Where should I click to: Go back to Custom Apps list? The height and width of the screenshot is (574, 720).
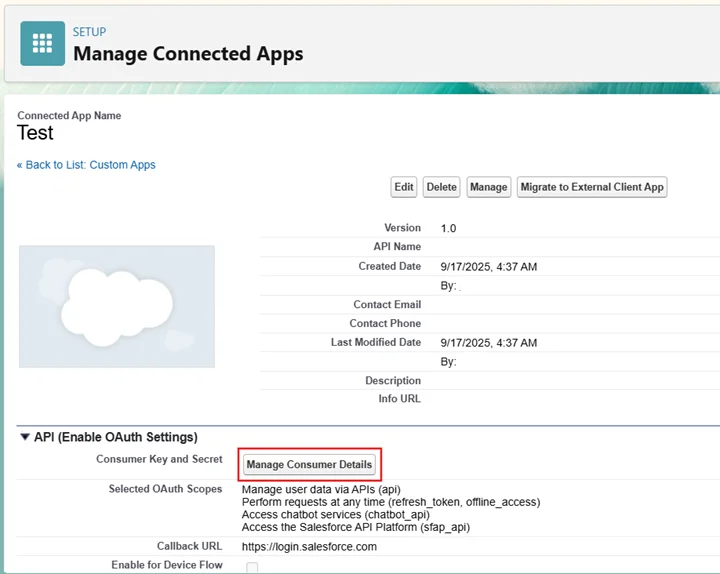86,165
